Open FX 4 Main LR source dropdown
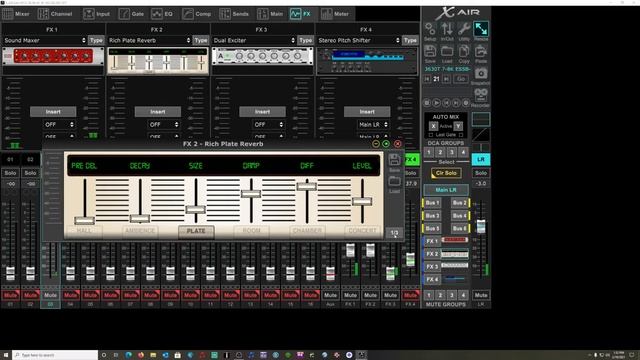The height and width of the screenshot is (360, 640). (x=373, y=124)
